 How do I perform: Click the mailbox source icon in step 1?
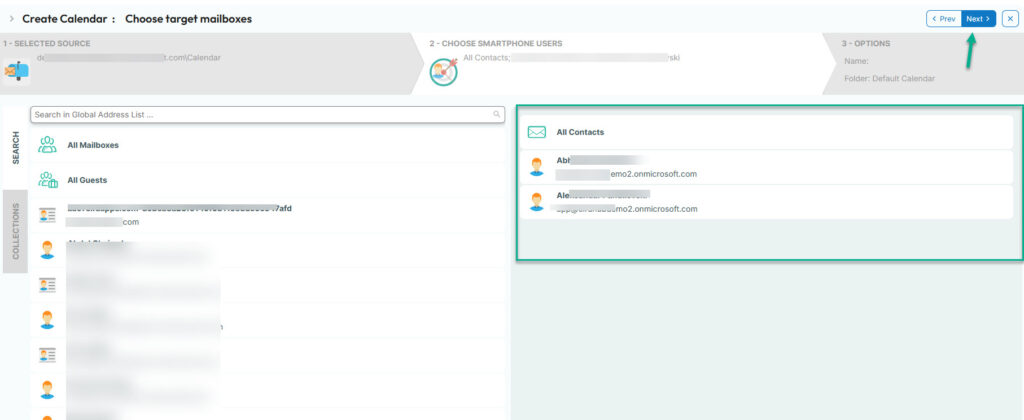(16, 71)
